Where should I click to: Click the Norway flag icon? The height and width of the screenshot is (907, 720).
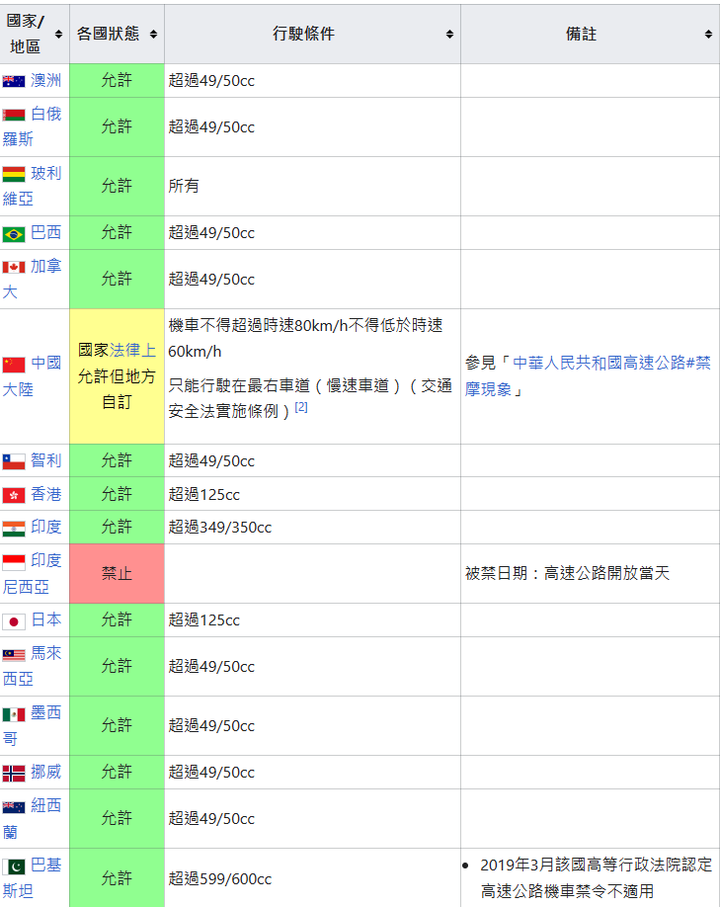14,773
